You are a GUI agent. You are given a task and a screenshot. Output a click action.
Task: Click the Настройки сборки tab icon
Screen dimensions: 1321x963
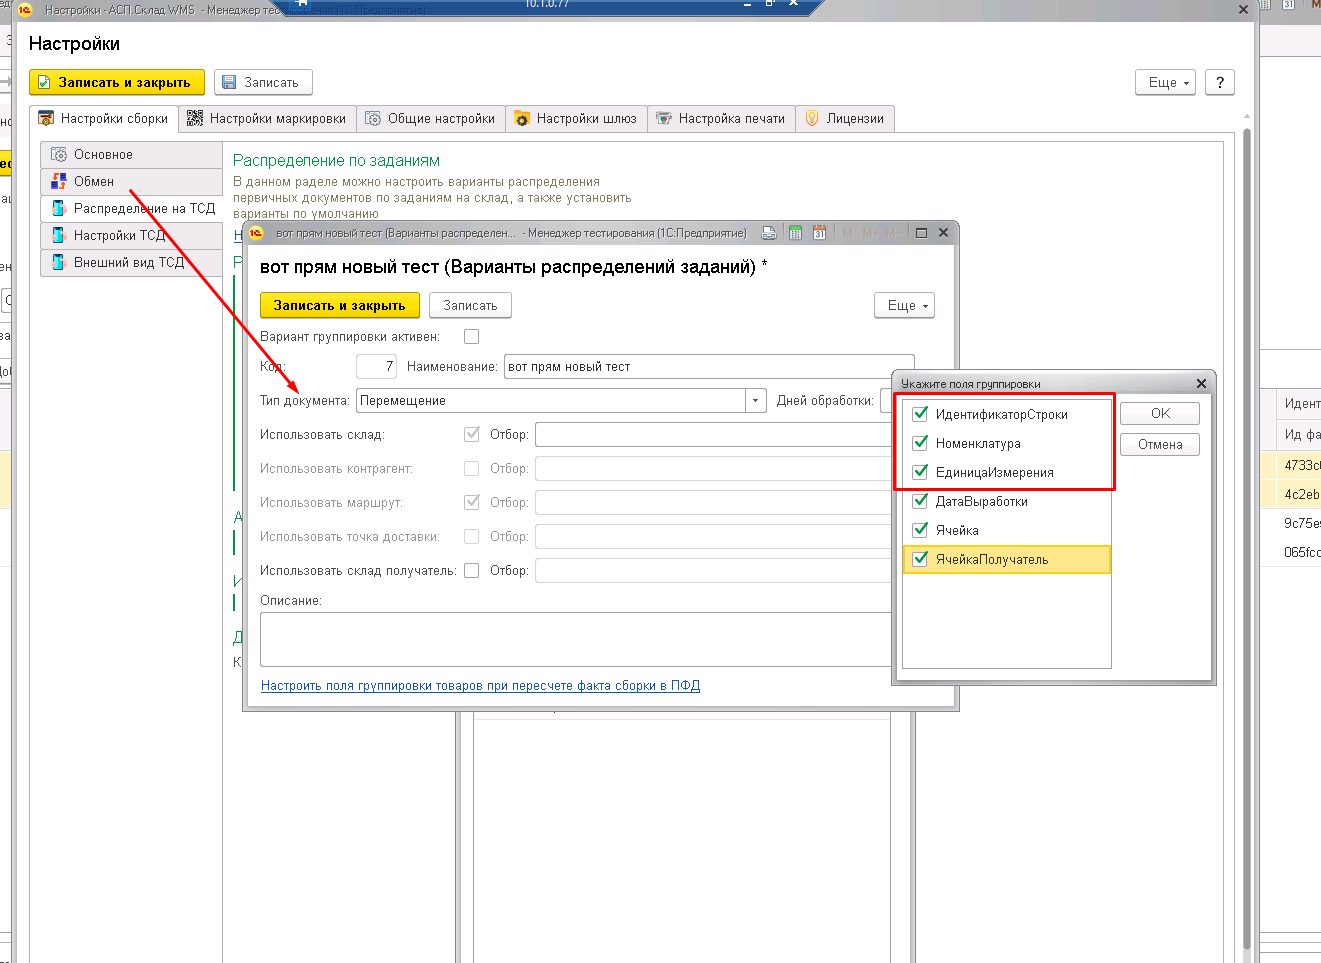46,118
